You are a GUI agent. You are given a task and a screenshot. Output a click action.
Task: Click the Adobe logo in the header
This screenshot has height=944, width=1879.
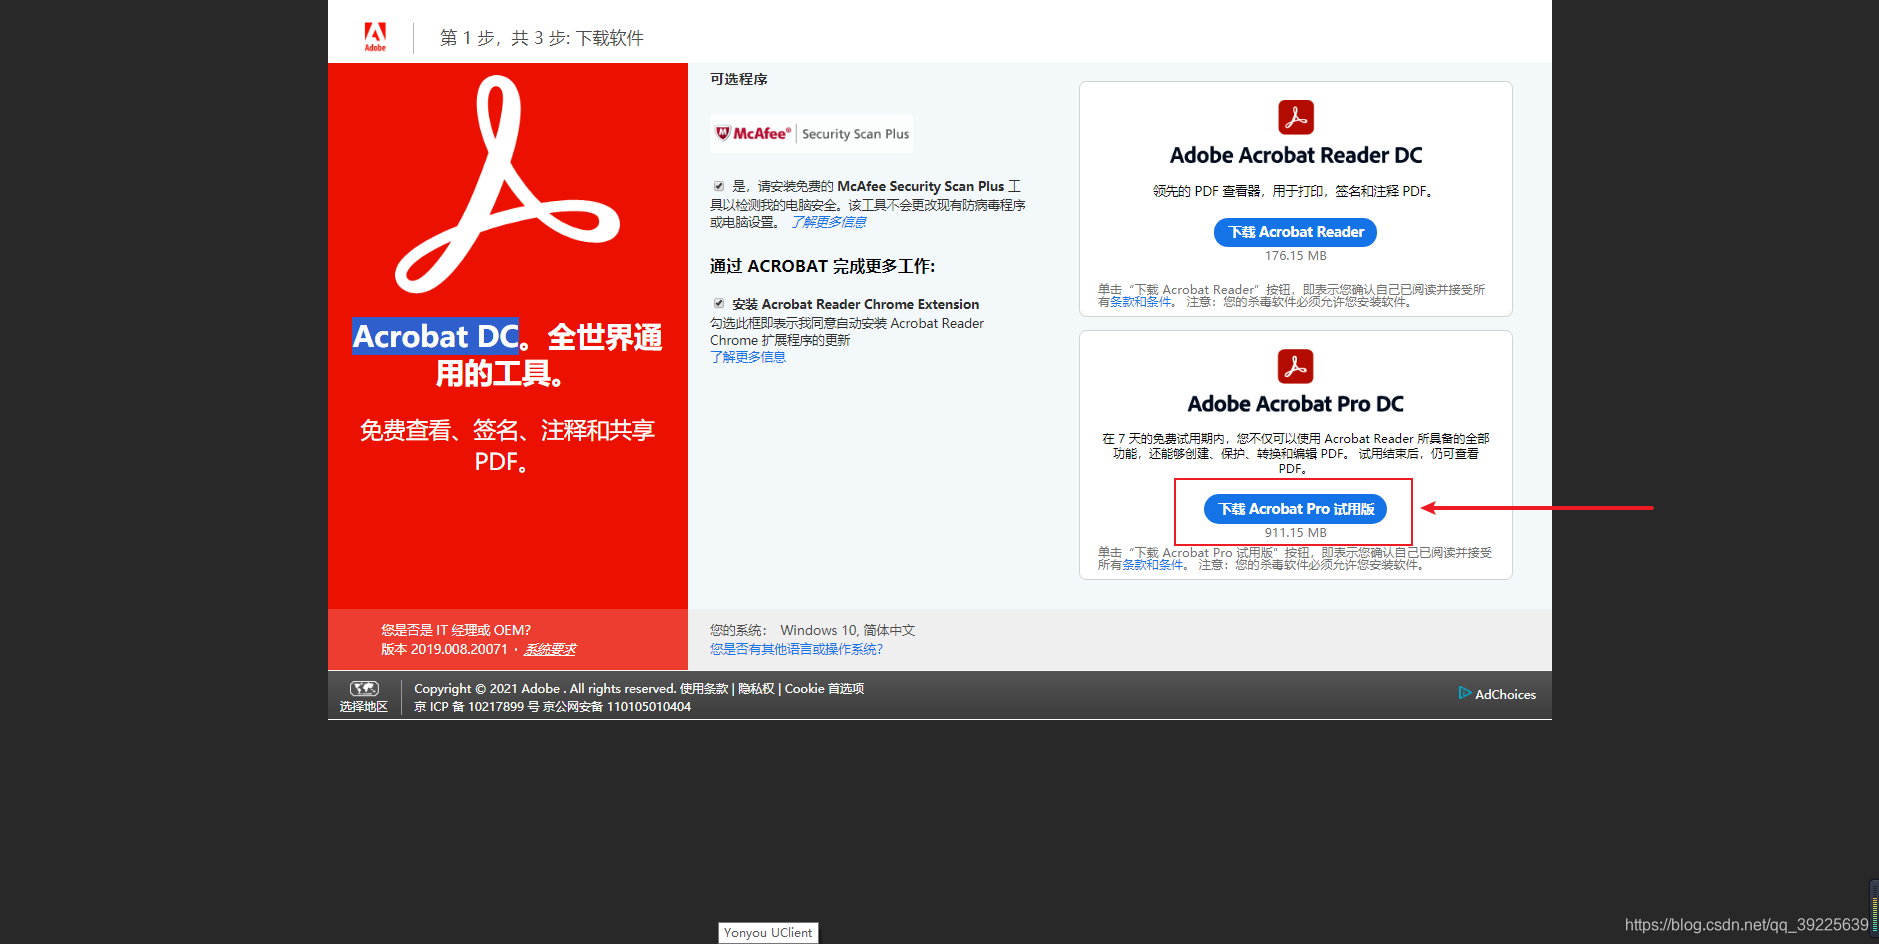(375, 37)
